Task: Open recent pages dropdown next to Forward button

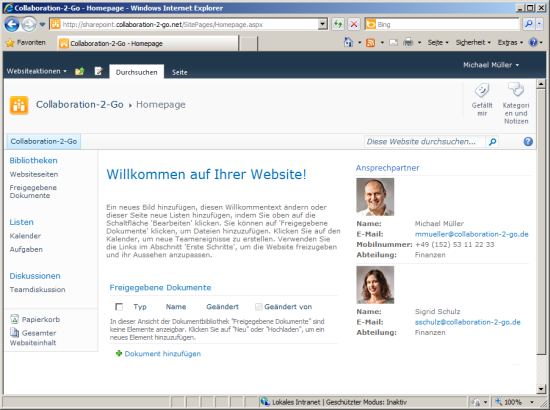Action: coord(42,25)
